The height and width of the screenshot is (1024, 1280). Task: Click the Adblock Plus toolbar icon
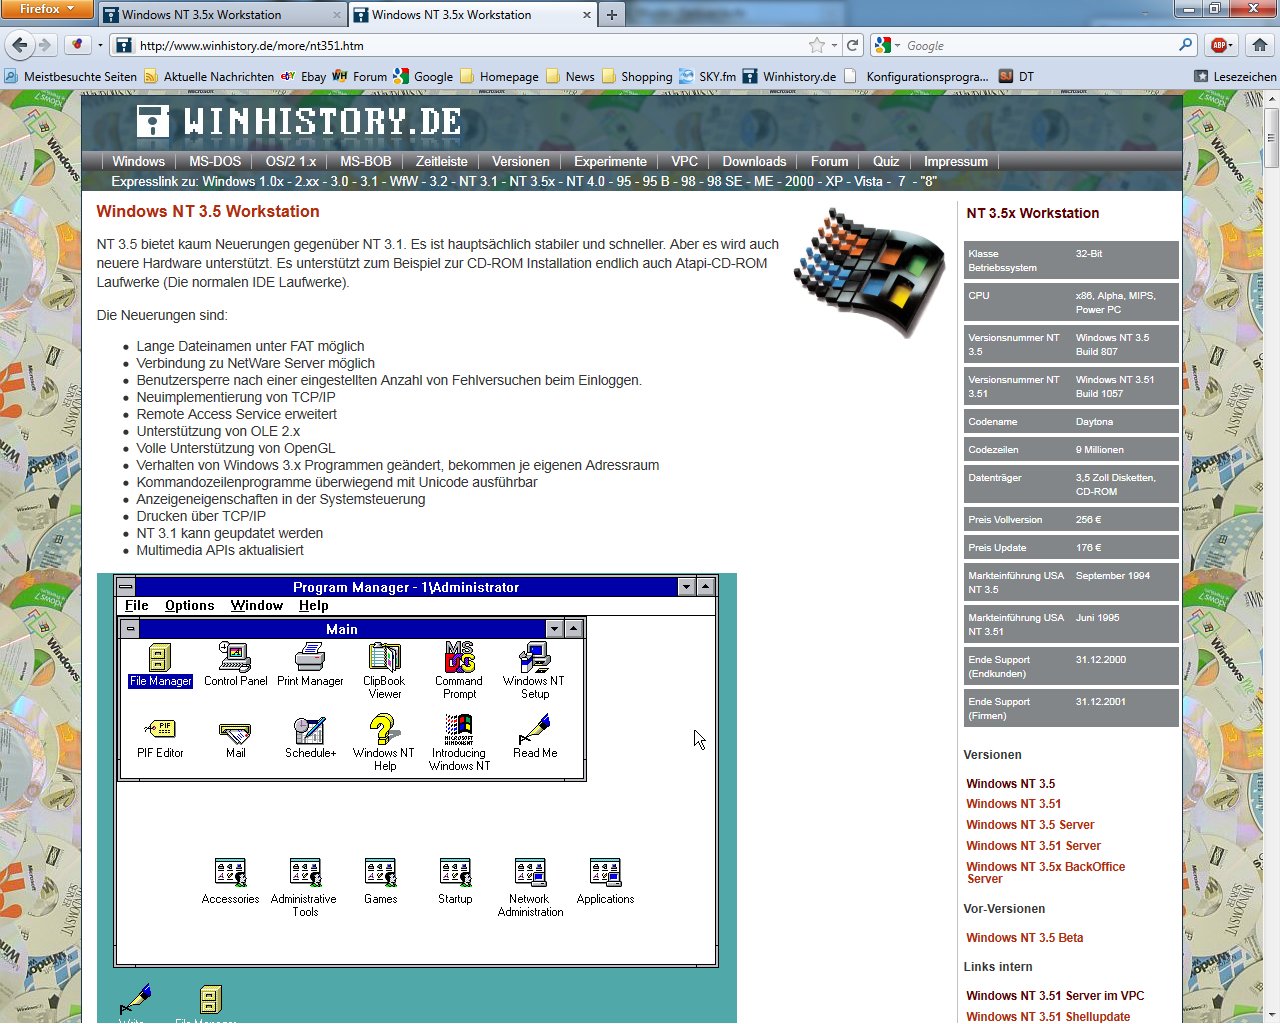[1219, 45]
